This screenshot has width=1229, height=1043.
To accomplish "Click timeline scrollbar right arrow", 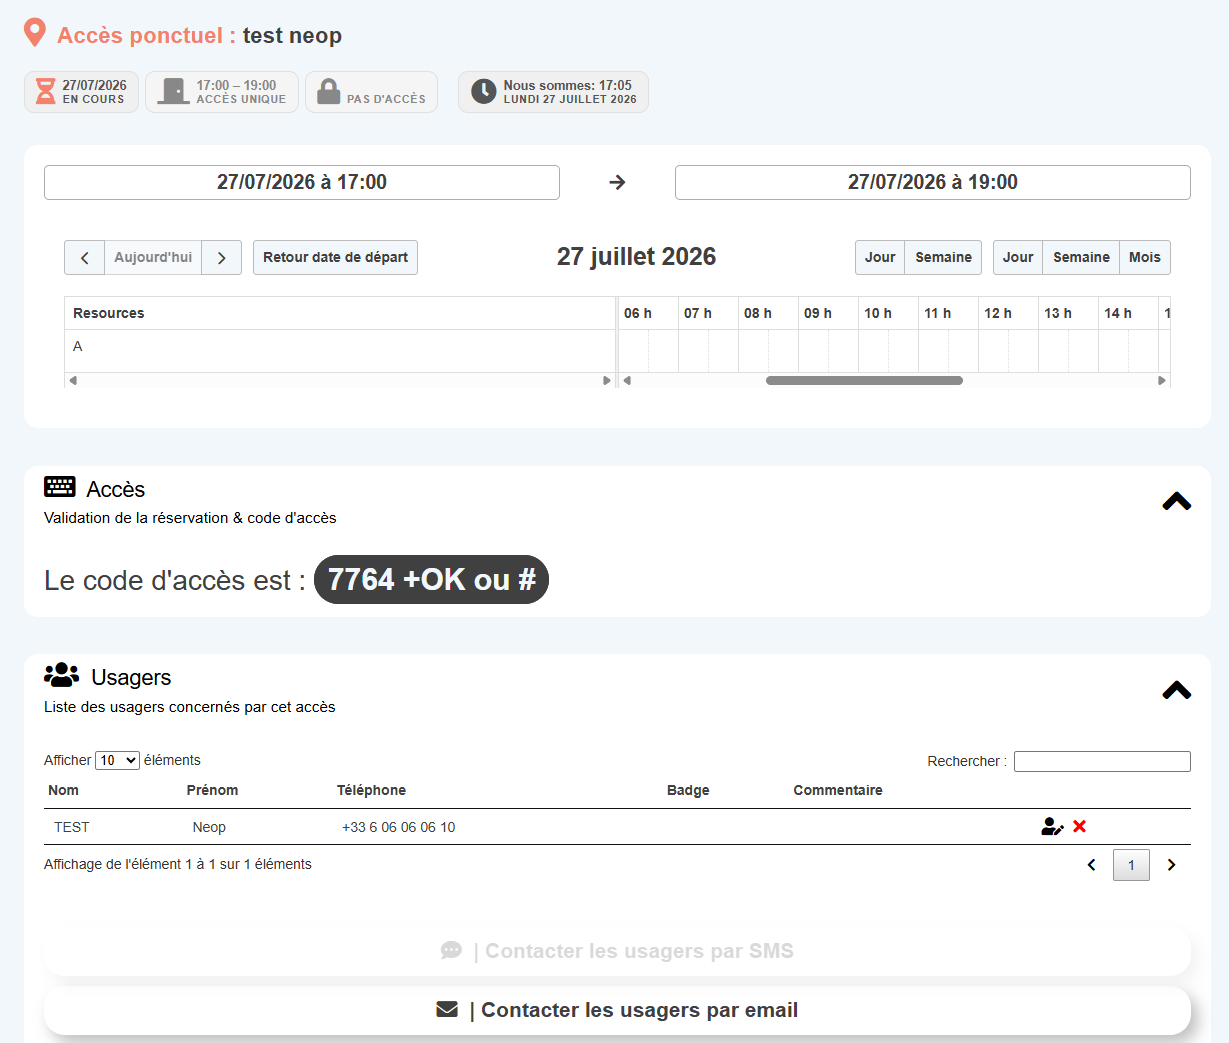I will coord(1162,380).
